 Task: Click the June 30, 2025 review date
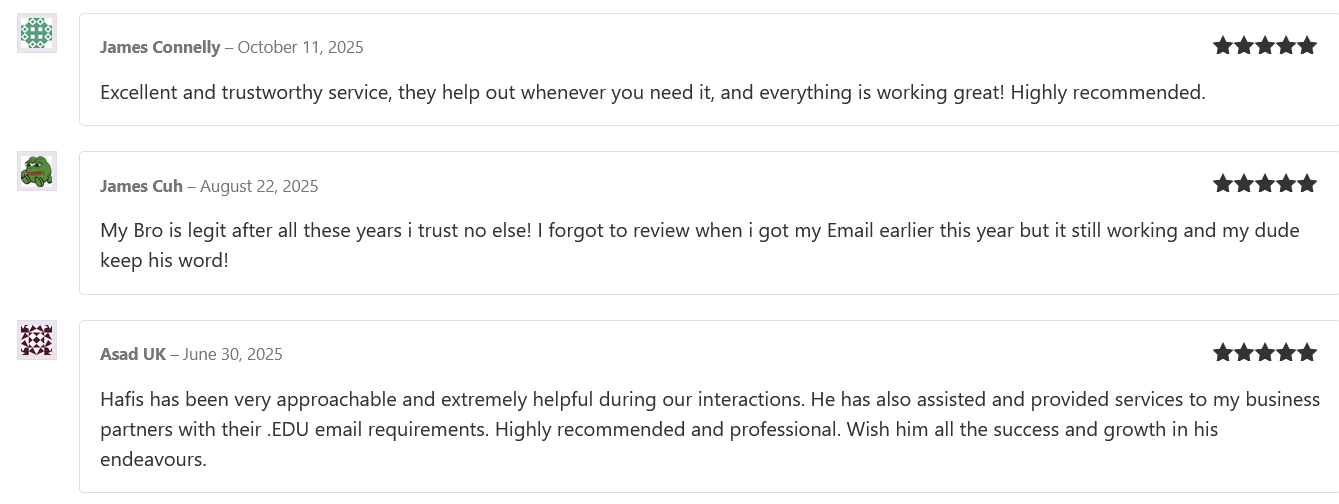click(x=233, y=354)
